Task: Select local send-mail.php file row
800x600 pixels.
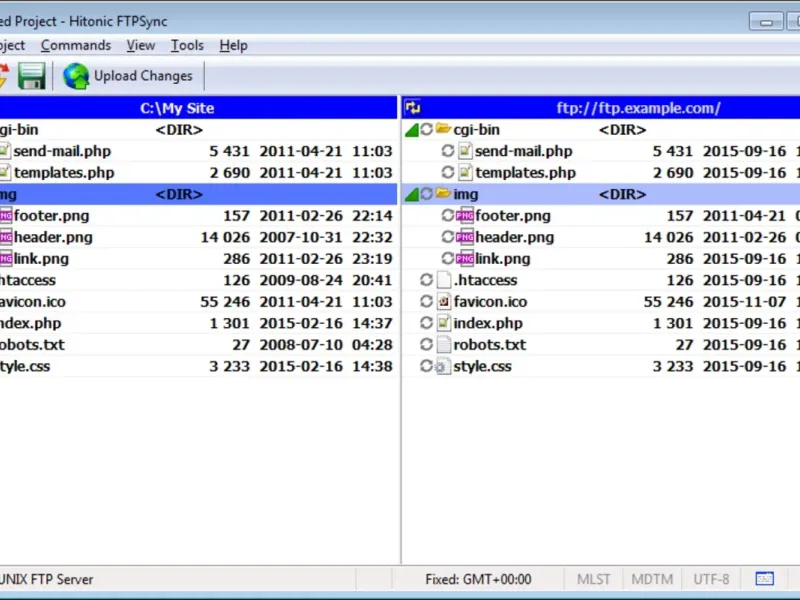Action: tap(198, 151)
